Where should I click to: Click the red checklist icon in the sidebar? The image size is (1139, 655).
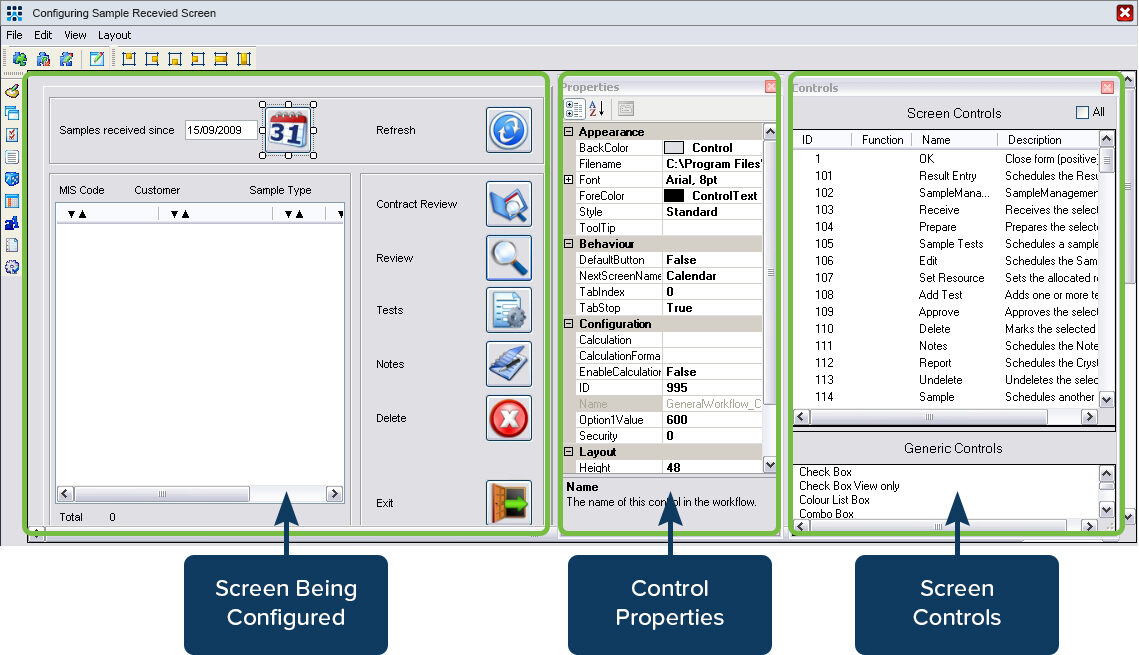pos(11,134)
